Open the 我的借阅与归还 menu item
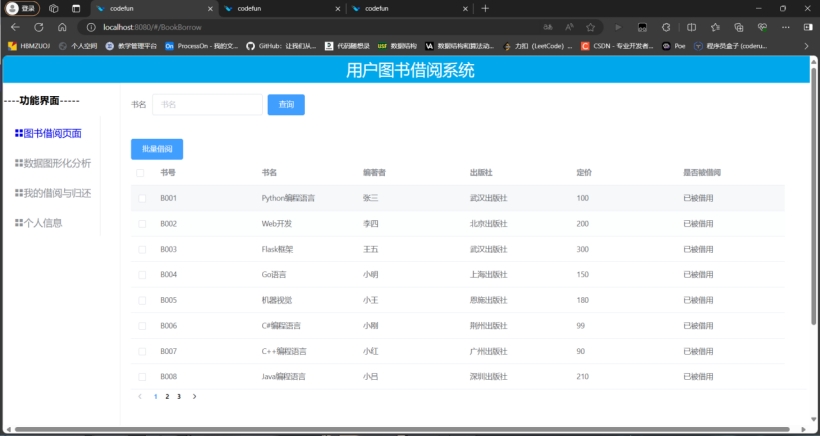This screenshot has height=436, width=821. click(57, 193)
